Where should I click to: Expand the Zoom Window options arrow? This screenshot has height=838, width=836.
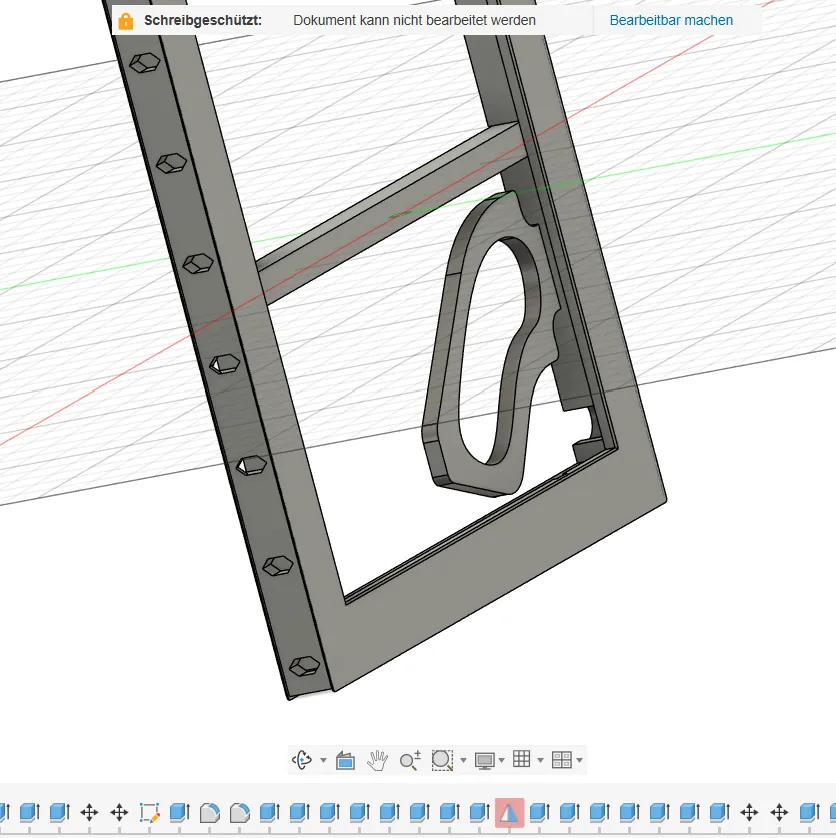(x=463, y=760)
